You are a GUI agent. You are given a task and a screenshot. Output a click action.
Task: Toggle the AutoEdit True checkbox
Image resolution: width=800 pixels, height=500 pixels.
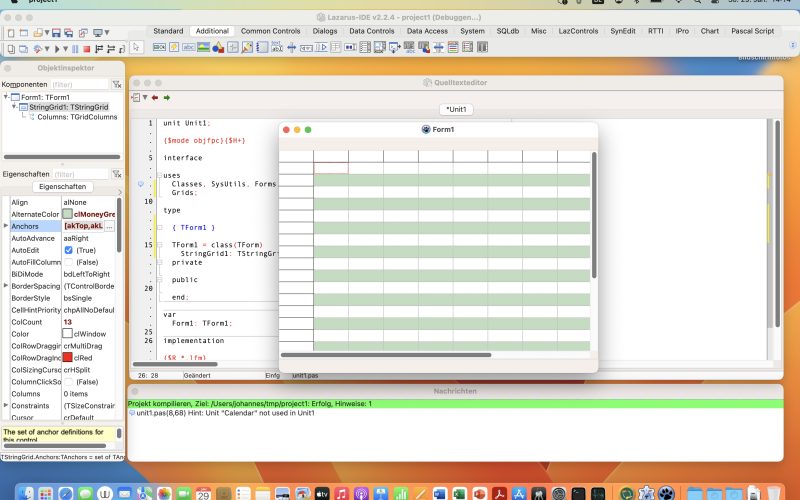point(69,250)
